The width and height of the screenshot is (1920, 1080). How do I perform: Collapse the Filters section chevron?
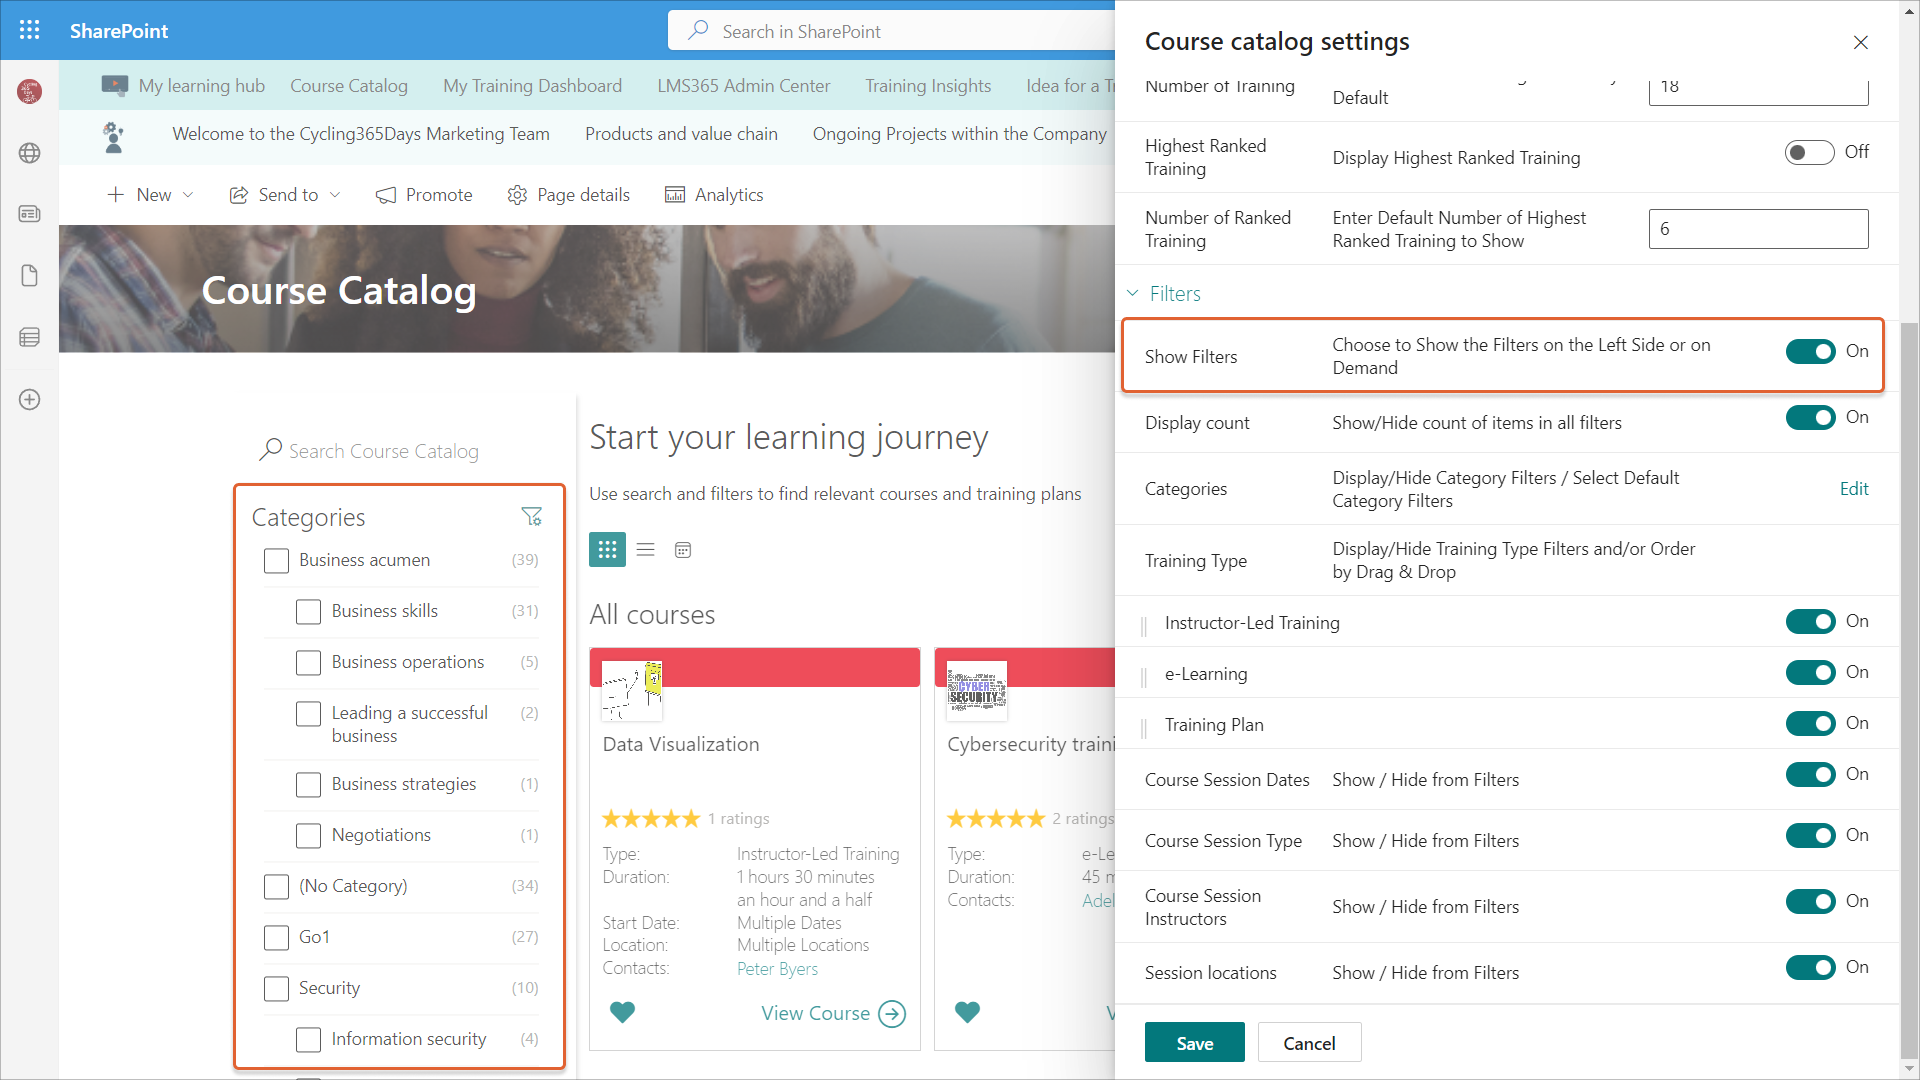click(1133, 293)
